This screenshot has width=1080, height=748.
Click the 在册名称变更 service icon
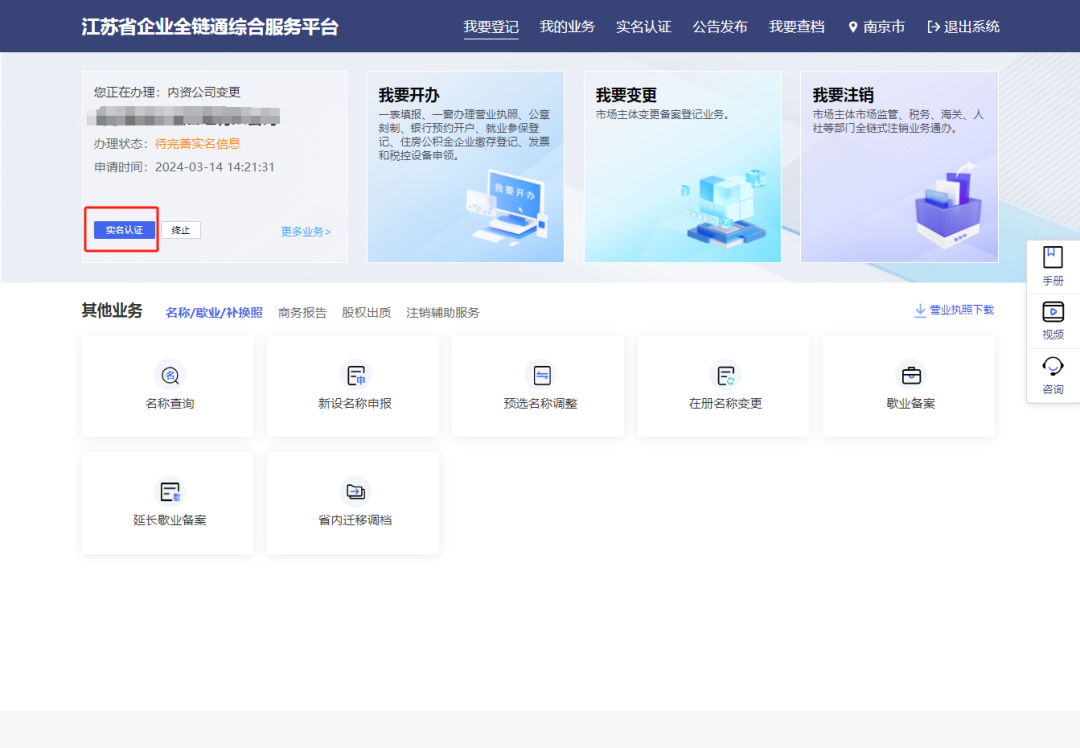(722, 385)
